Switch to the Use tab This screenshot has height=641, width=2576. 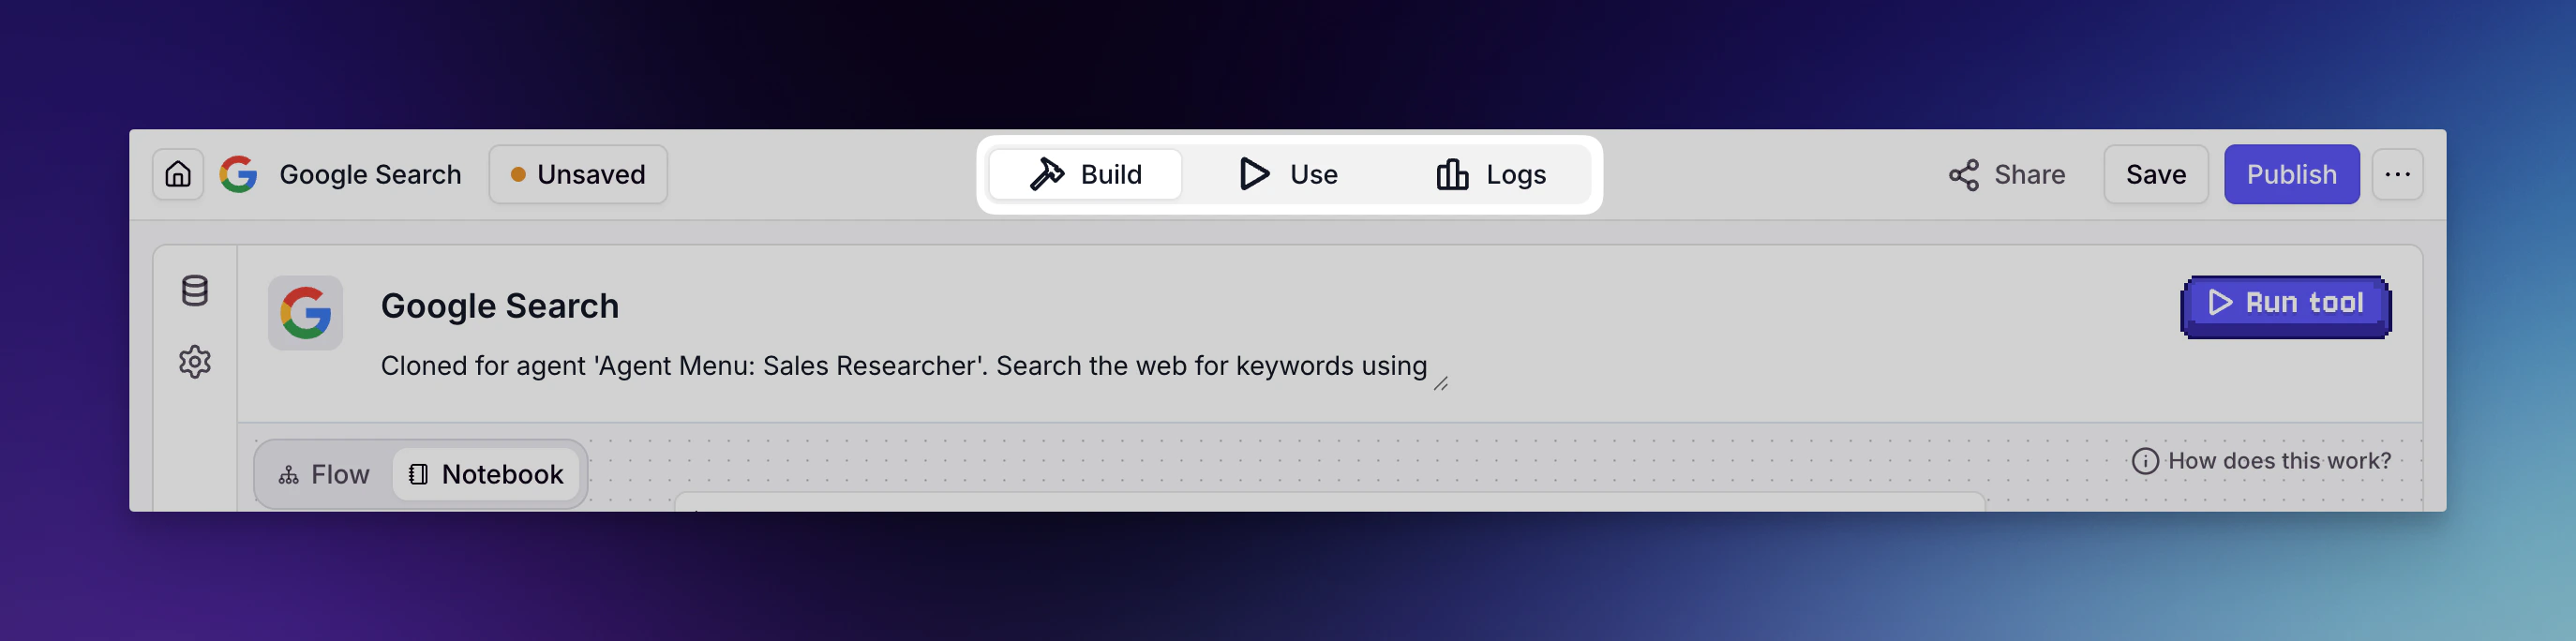click(1290, 174)
